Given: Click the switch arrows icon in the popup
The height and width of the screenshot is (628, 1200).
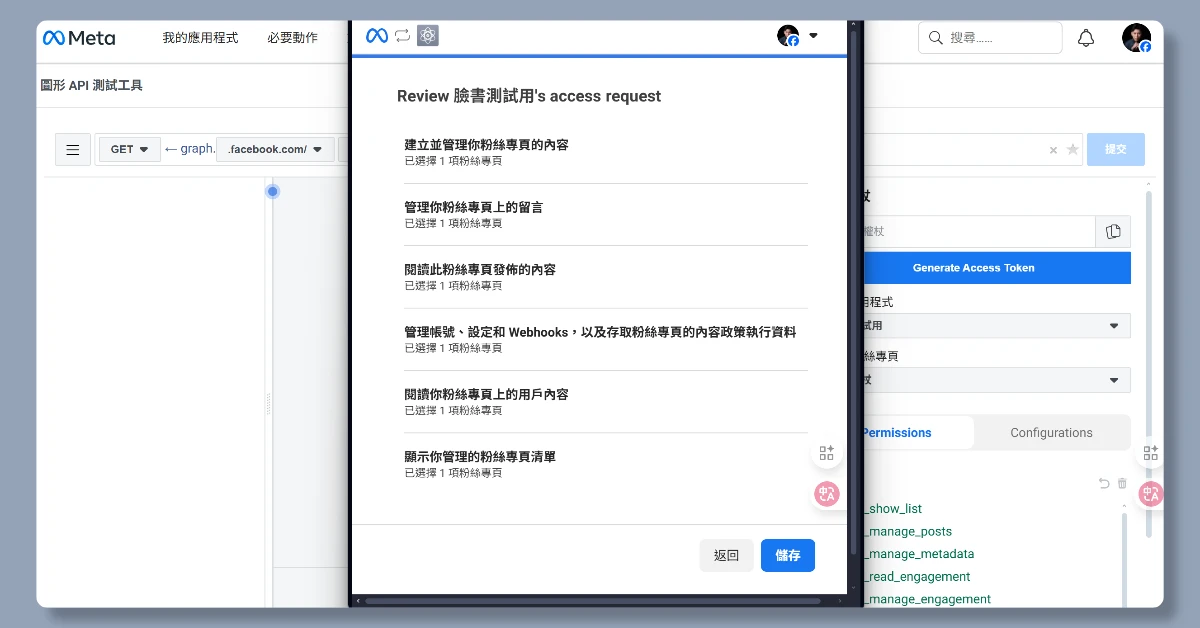Looking at the screenshot, I should coord(402,36).
